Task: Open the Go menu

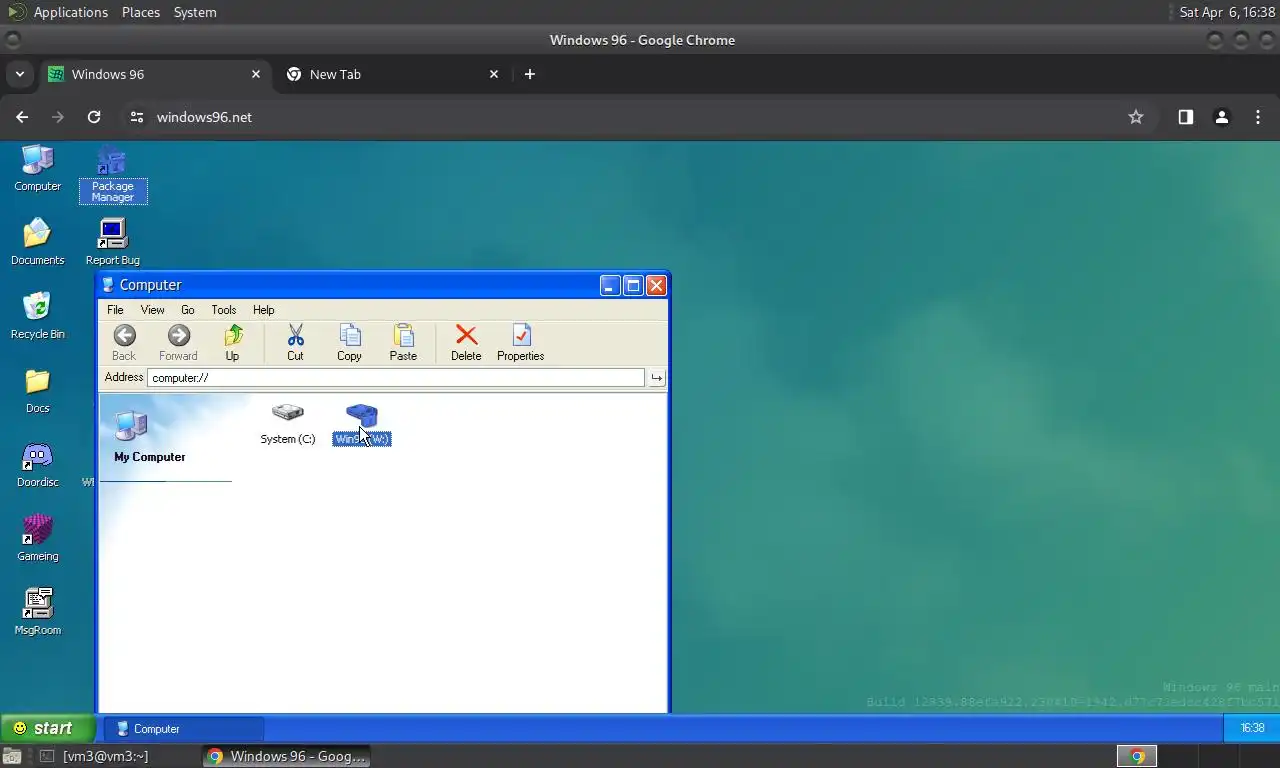Action: (x=188, y=310)
